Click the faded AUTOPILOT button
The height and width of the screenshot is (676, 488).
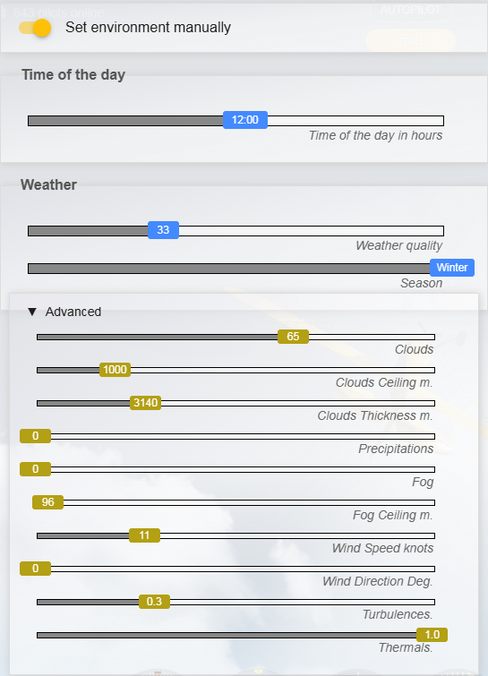(x=411, y=9)
